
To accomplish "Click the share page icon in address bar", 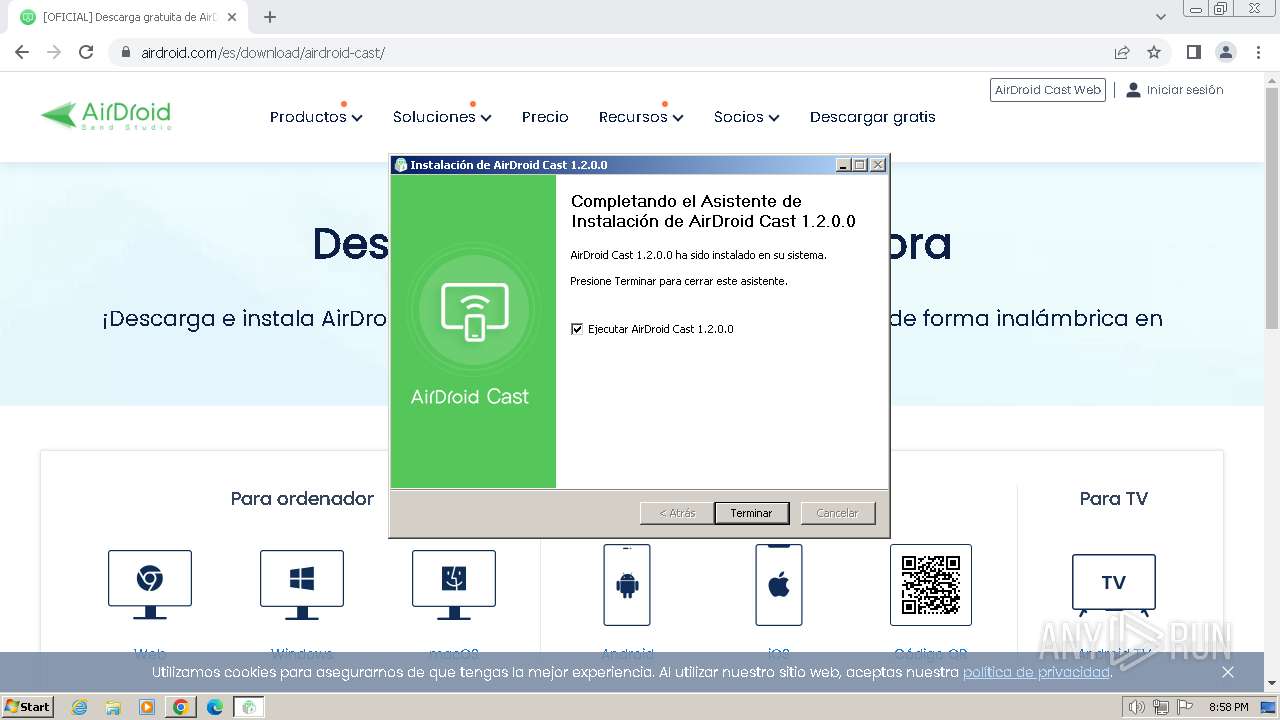I will click(x=1122, y=52).
